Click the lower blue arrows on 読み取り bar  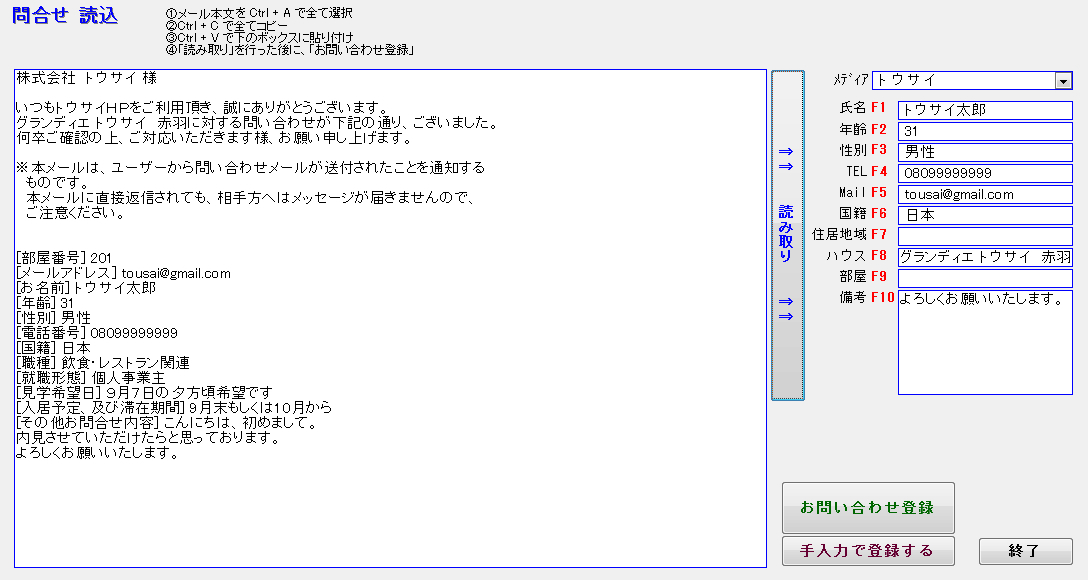point(786,309)
